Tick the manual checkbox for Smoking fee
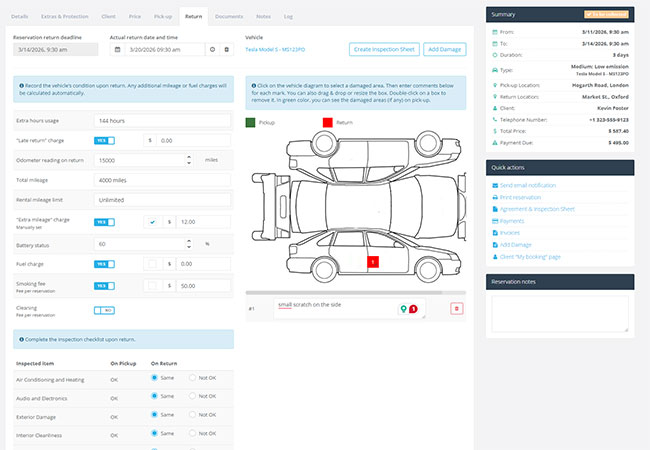The image size is (650, 450). click(x=153, y=285)
